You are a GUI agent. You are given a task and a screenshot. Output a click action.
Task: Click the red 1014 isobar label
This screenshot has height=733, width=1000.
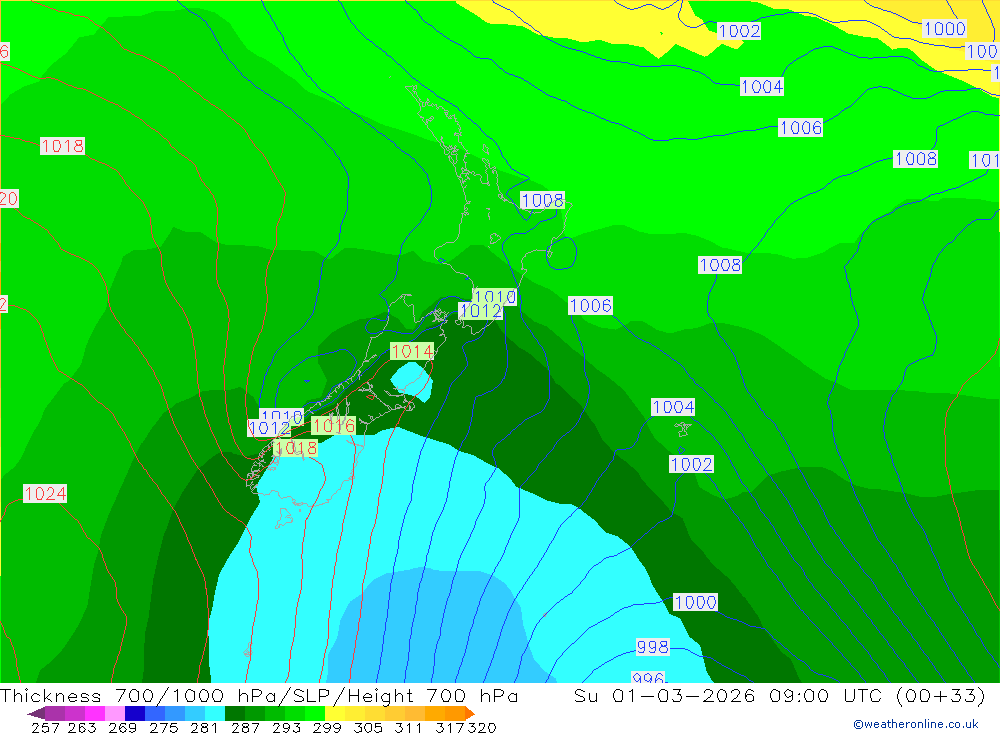tap(412, 352)
